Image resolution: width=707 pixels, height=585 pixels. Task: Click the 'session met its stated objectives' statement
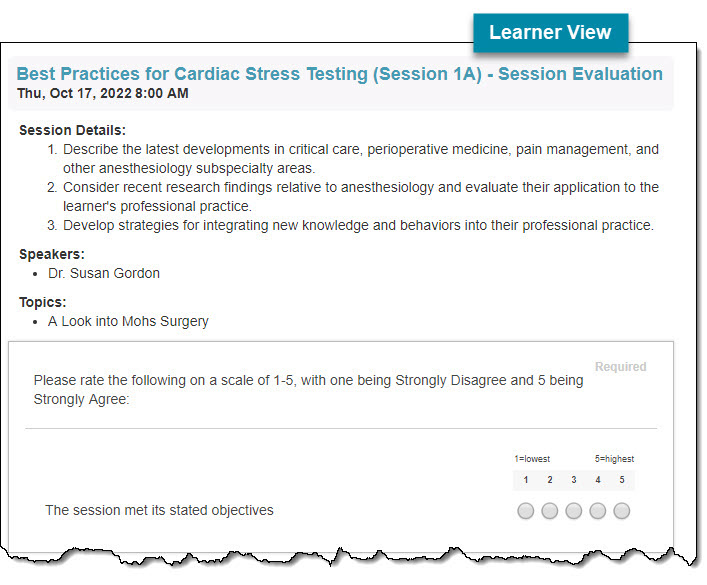pyautogui.click(x=159, y=510)
